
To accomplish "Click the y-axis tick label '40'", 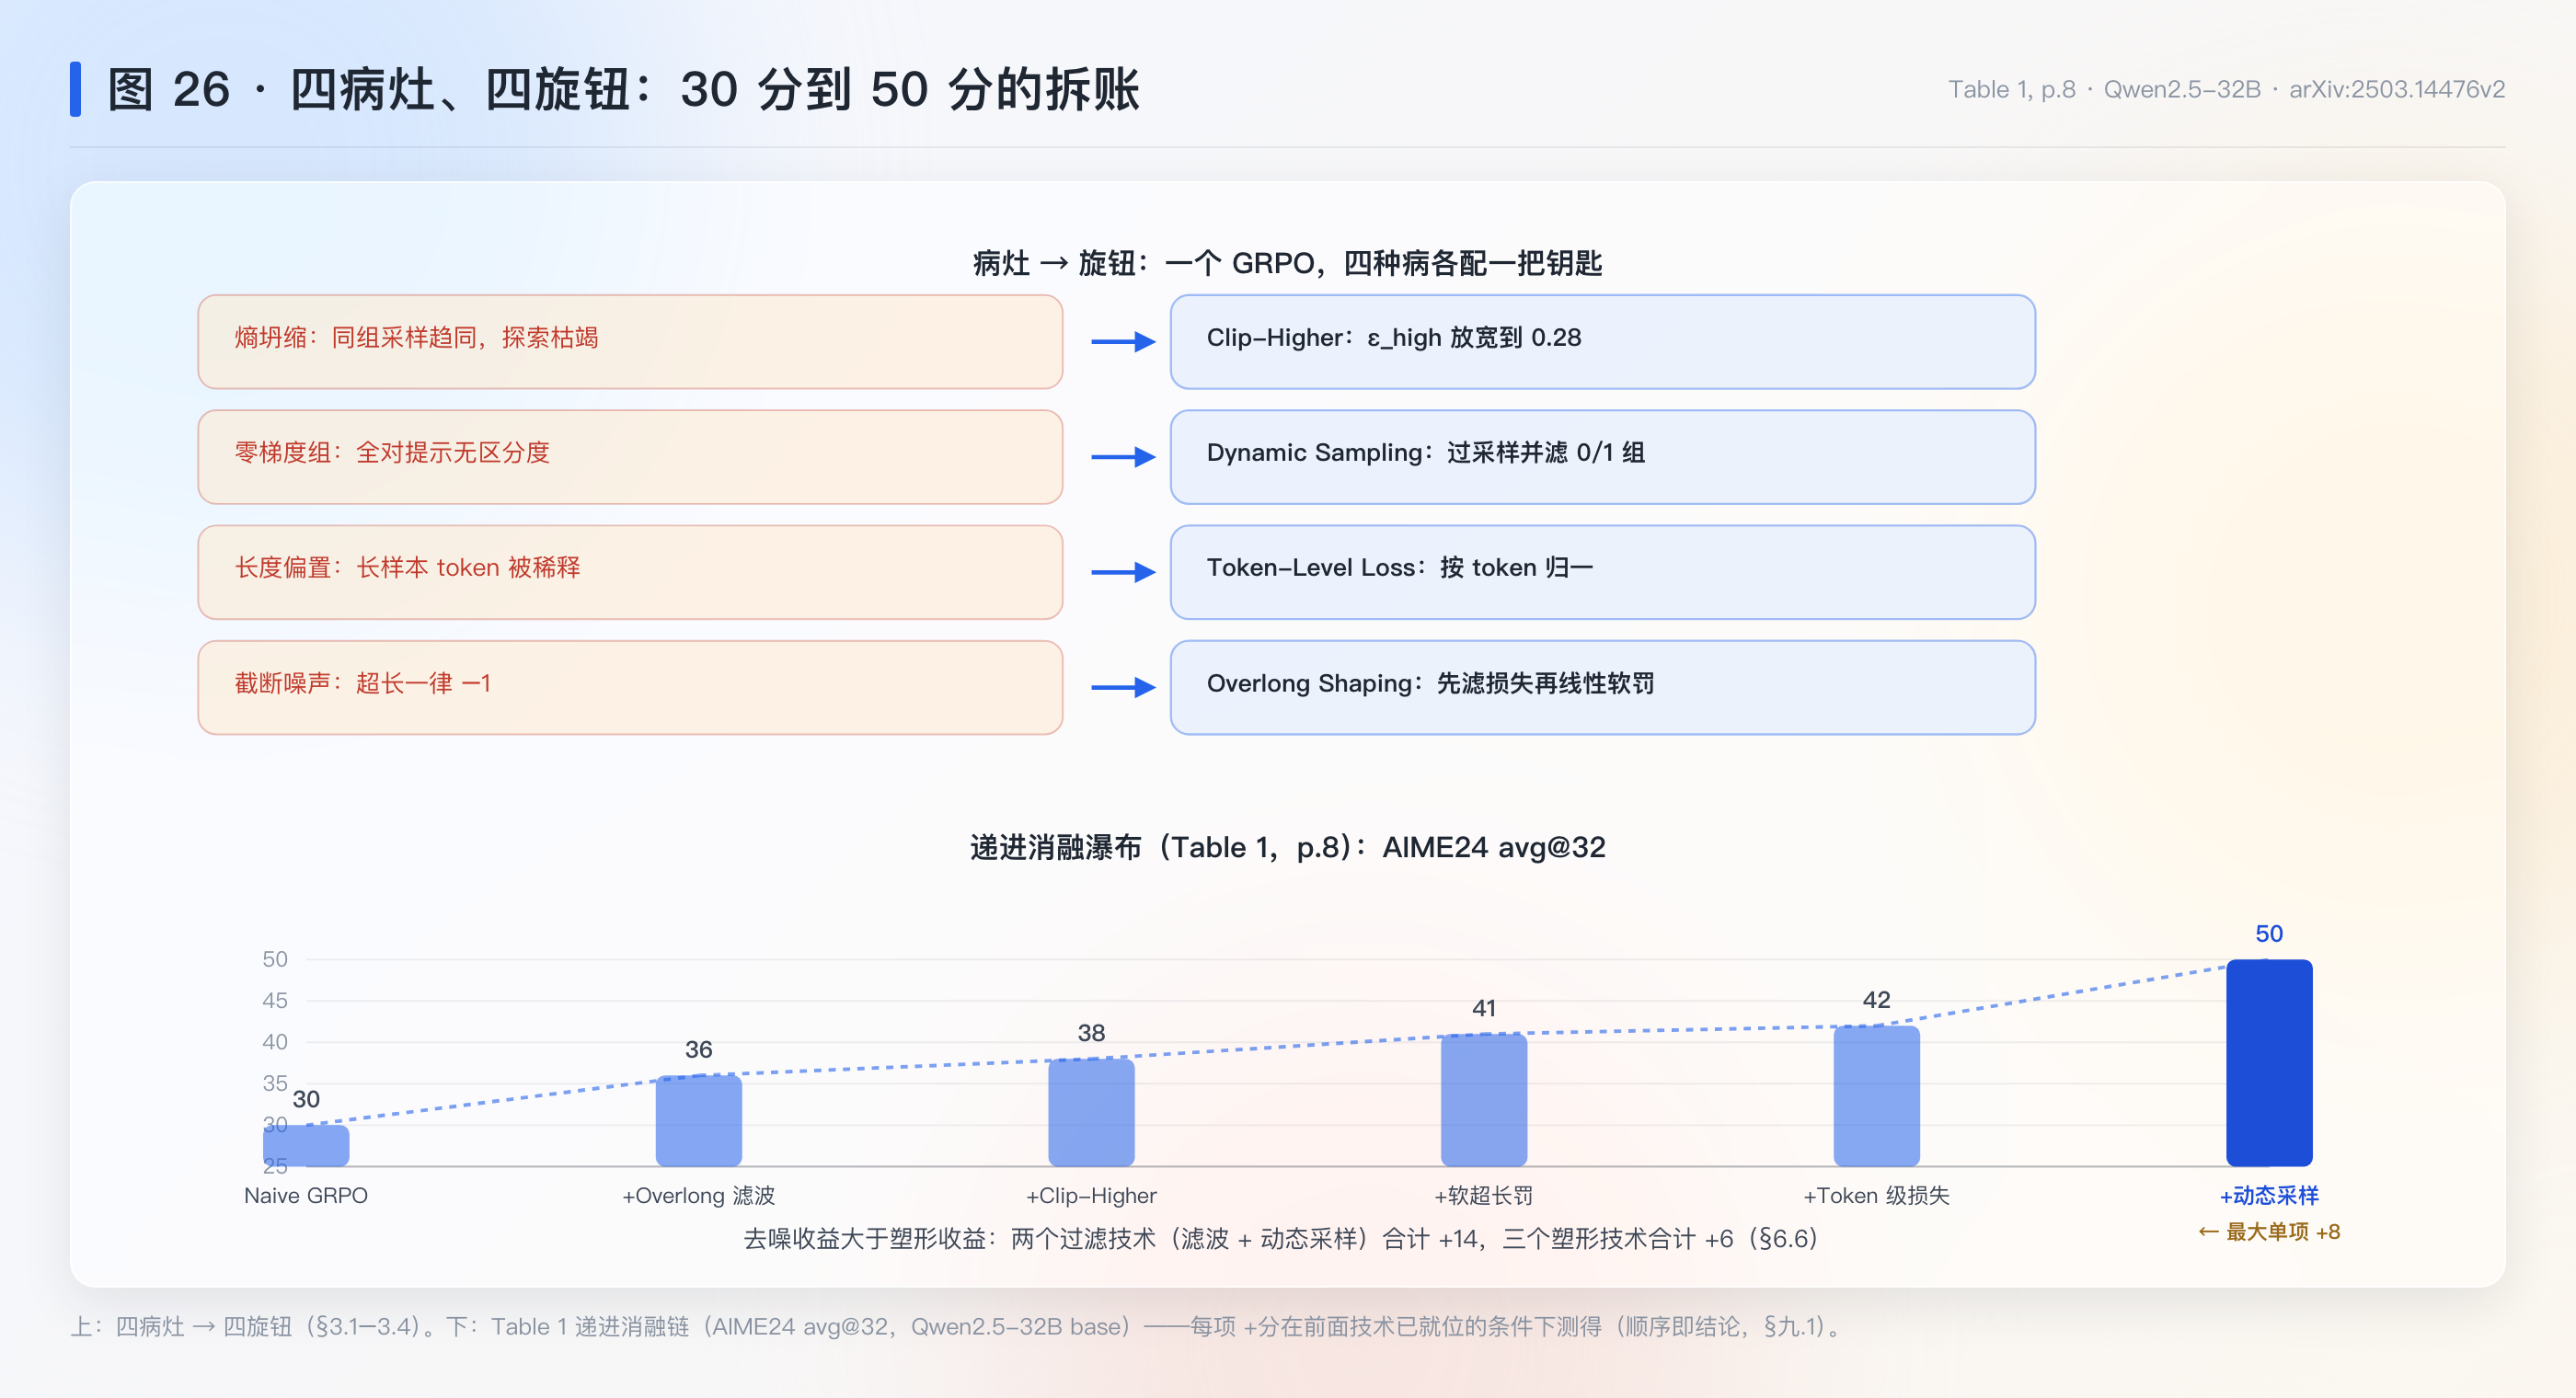I will click(x=275, y=1042).
